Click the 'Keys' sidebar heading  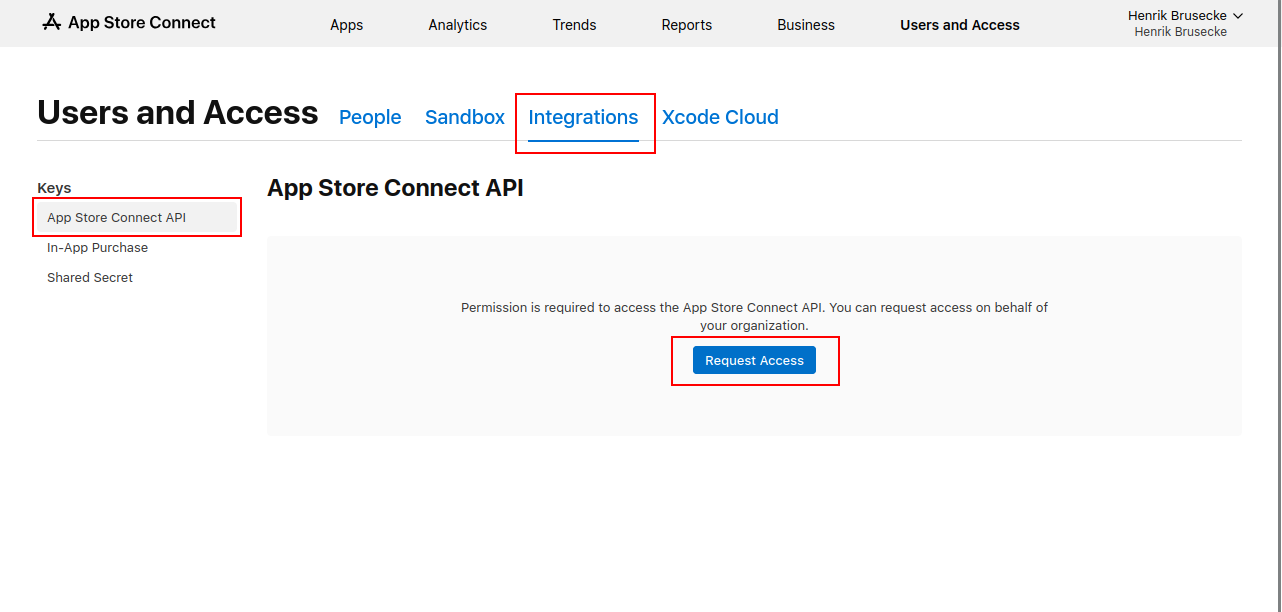click(54, 188)
